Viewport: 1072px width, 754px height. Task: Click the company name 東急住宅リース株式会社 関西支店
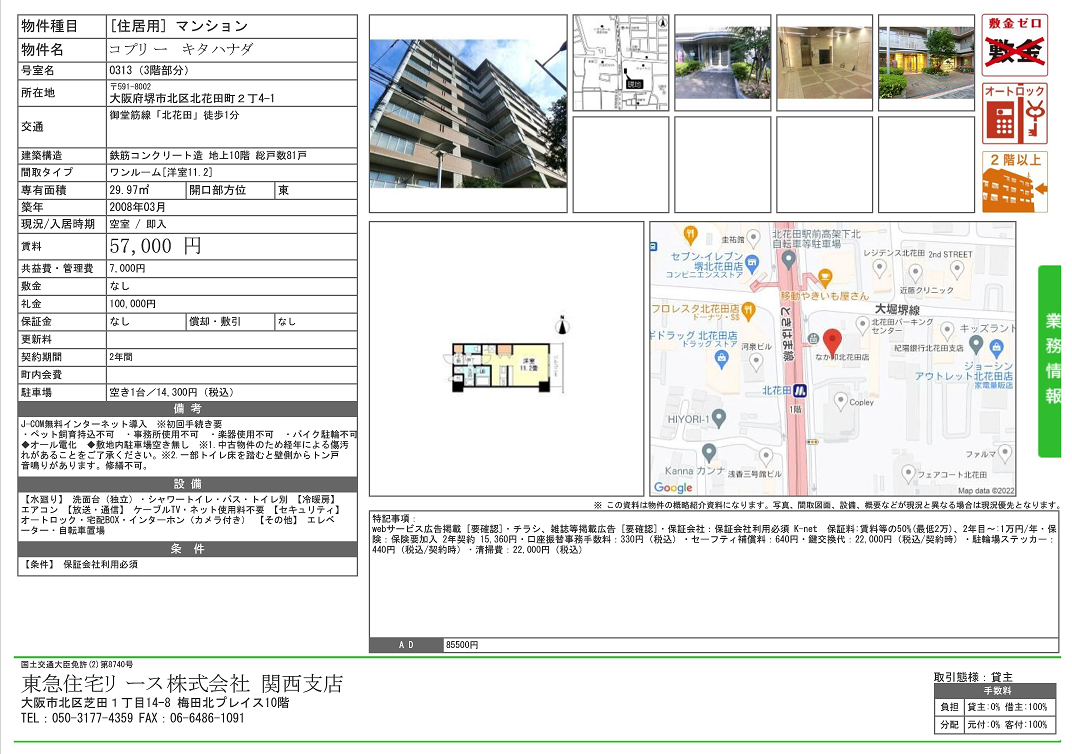182,684
